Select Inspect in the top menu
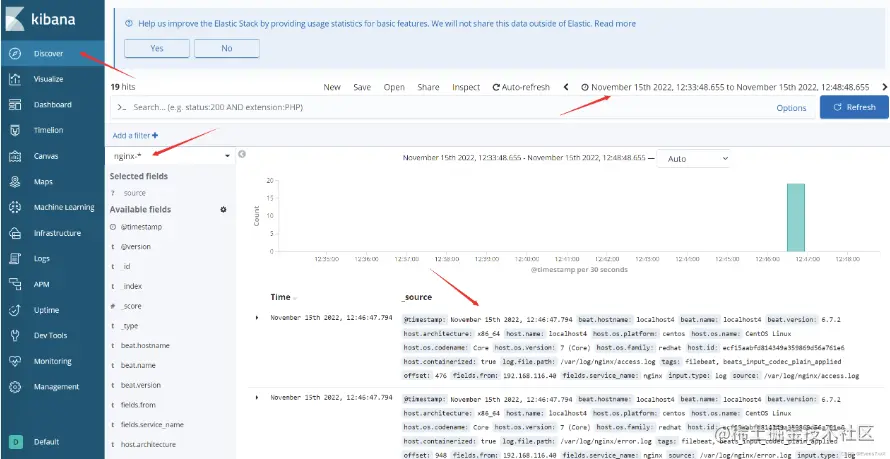Image resolution: width=890 pixels, height=459 pixels. pos(466,87)
